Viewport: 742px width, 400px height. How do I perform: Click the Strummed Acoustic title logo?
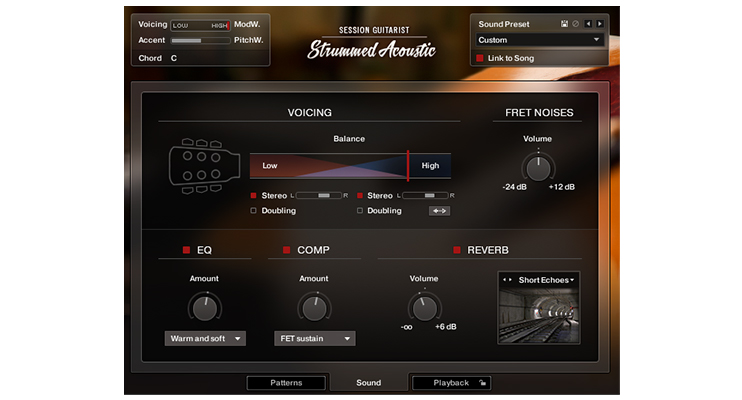click(x=371, y=49)
